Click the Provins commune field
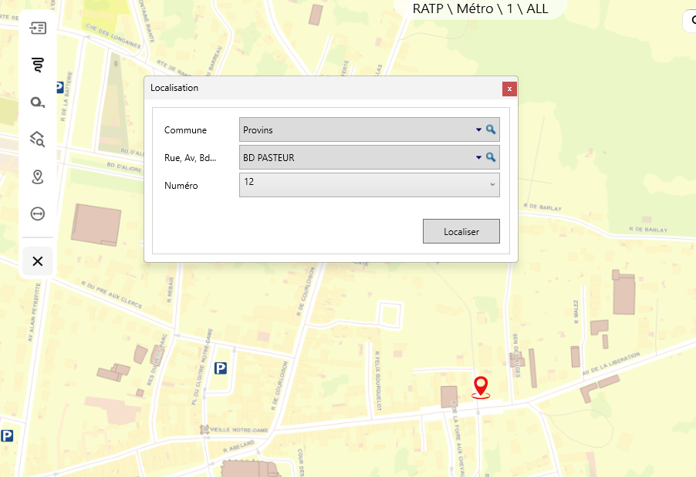Screen dimensions: 696x477 pos(355,130)
